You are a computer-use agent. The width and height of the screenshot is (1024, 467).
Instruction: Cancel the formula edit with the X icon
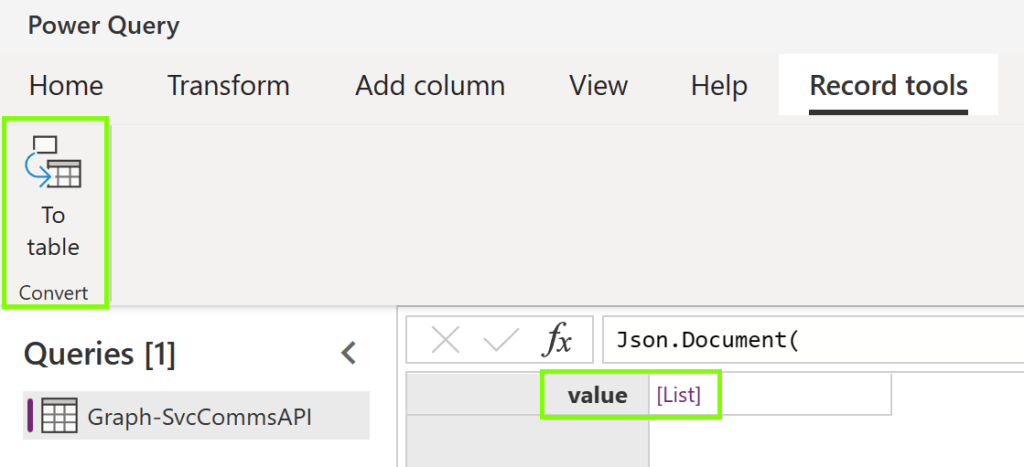445,341
